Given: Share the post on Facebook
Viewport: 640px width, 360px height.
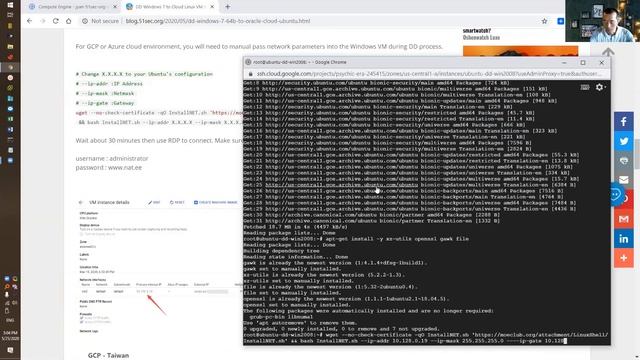Looking at the screenshot, I should tap(624, 121).
